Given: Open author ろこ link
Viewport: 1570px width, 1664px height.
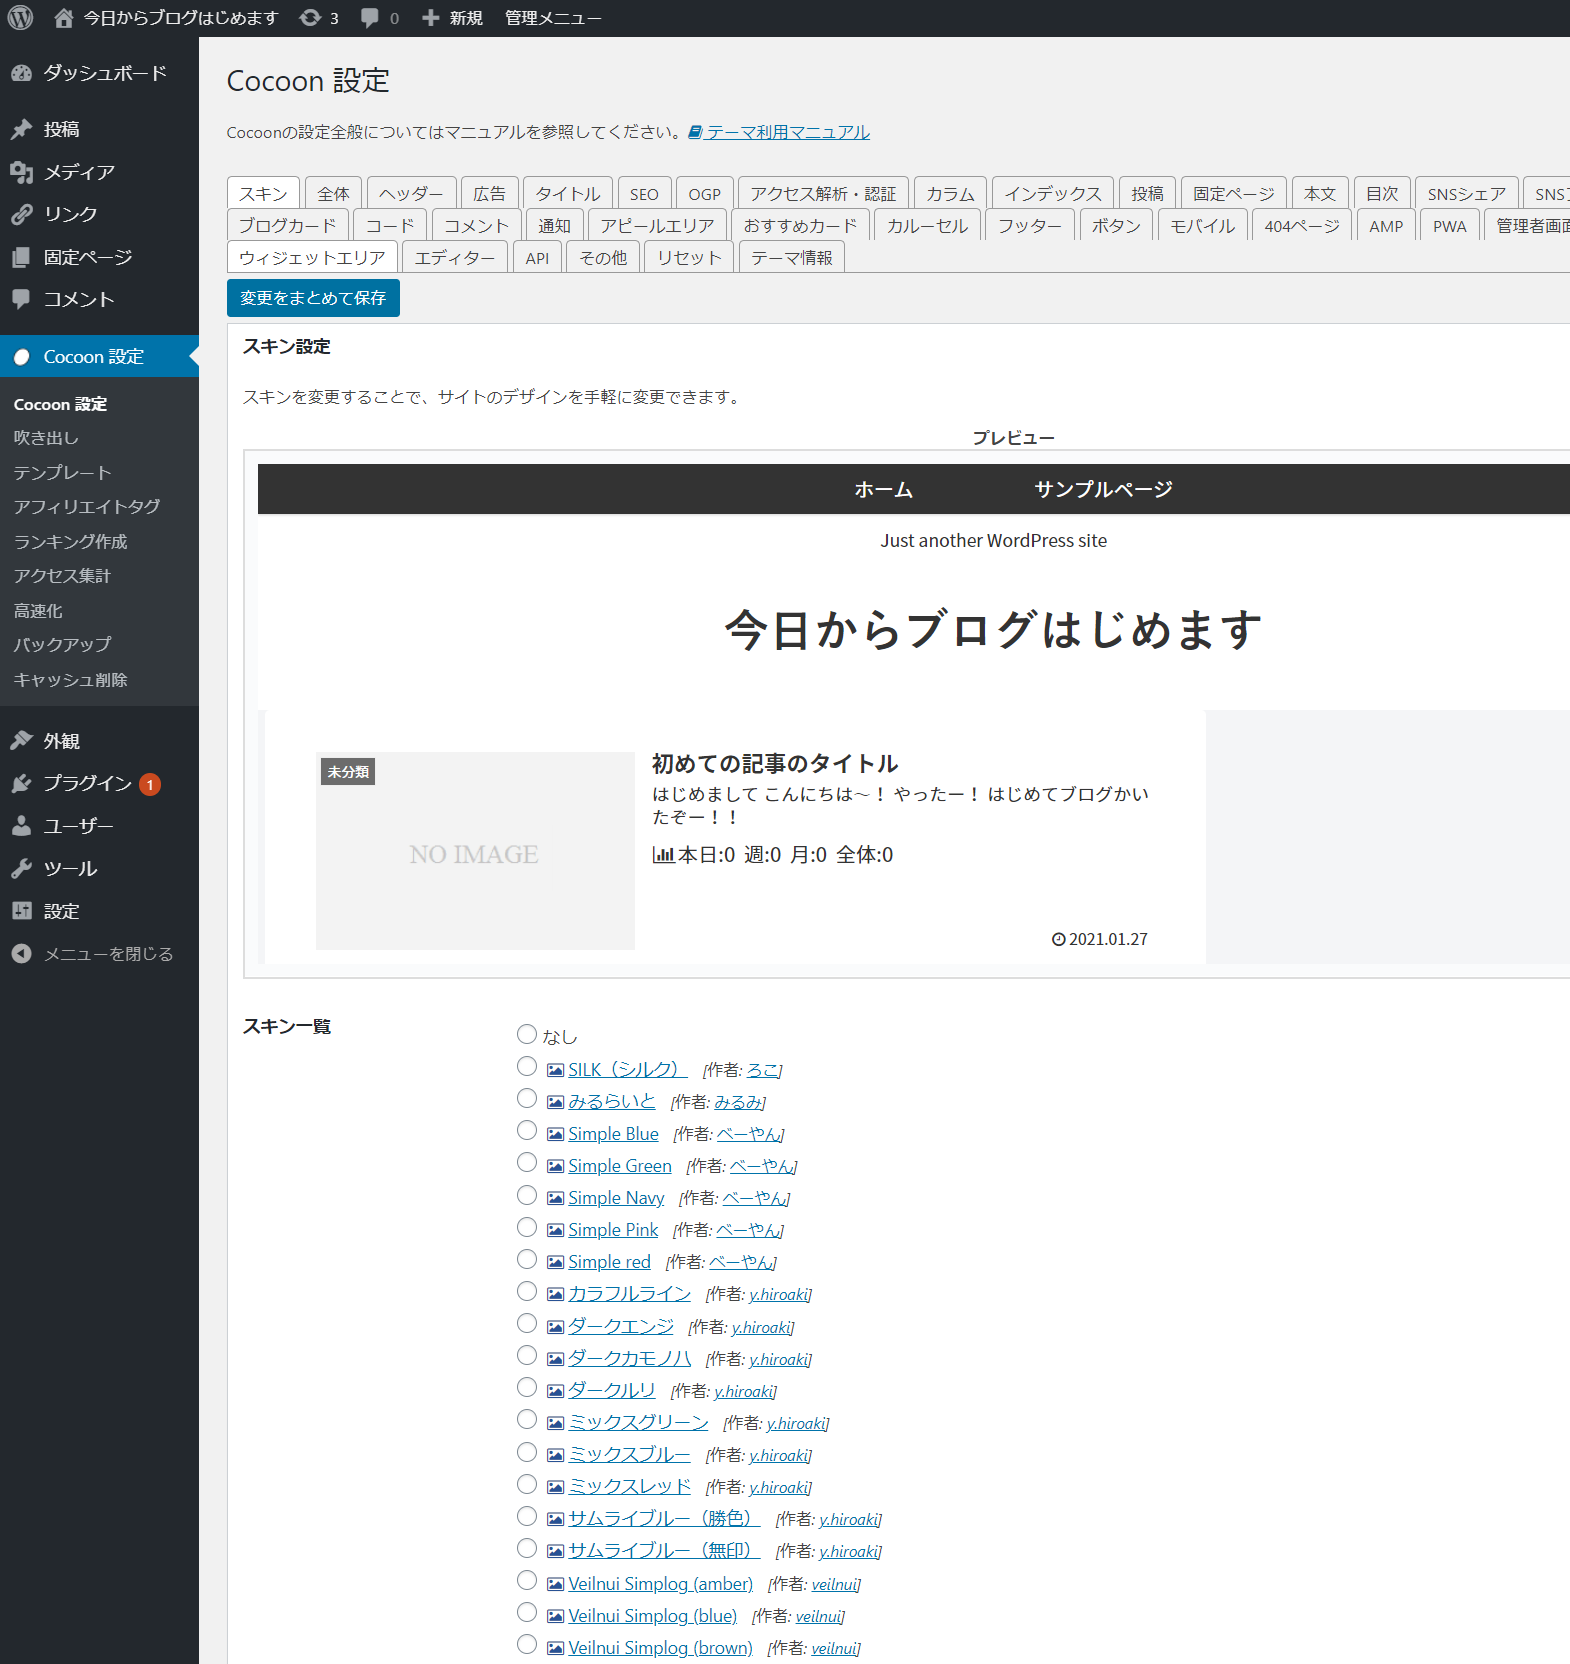Looking at the screenshot, I should click(x=763, y=1070).
